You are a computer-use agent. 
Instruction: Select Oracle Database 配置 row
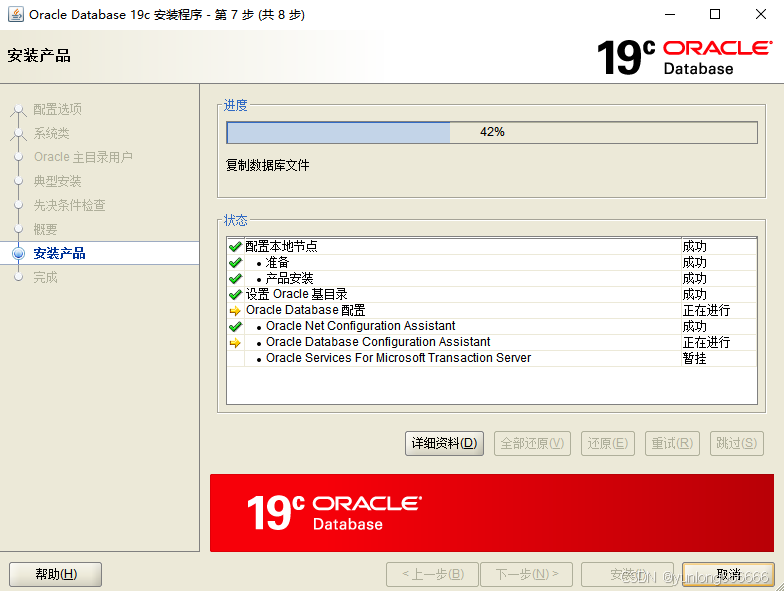[492, 310]
